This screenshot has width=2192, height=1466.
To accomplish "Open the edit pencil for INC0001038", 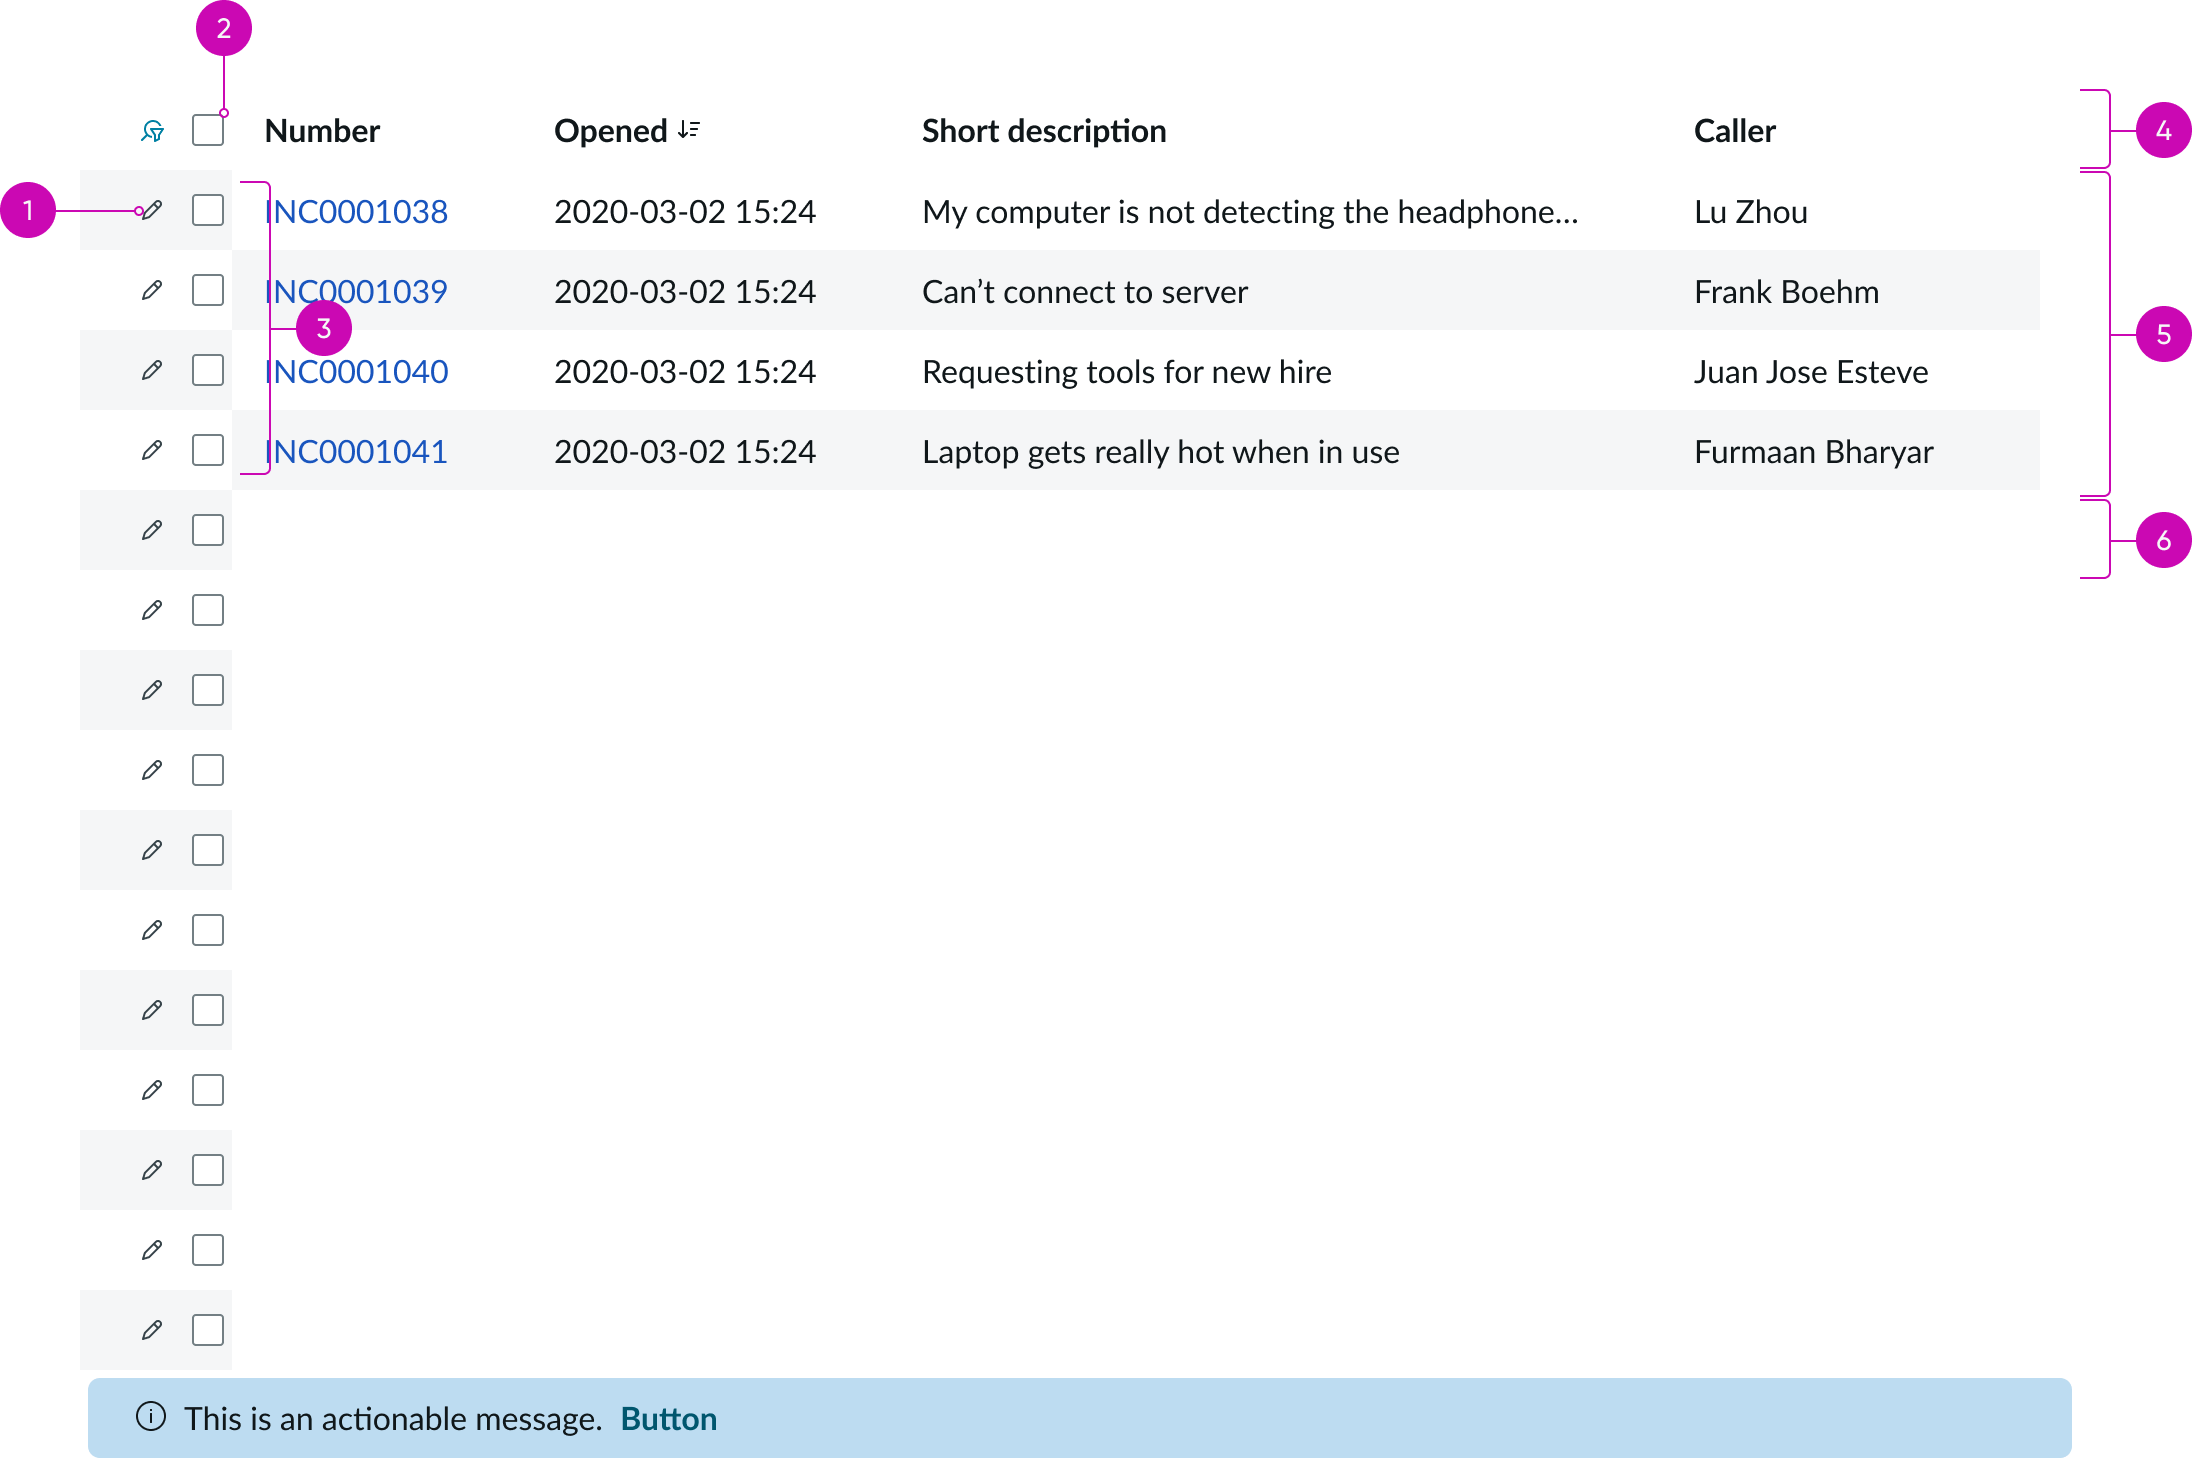I will pyautogui.click(x=152, y=211).
